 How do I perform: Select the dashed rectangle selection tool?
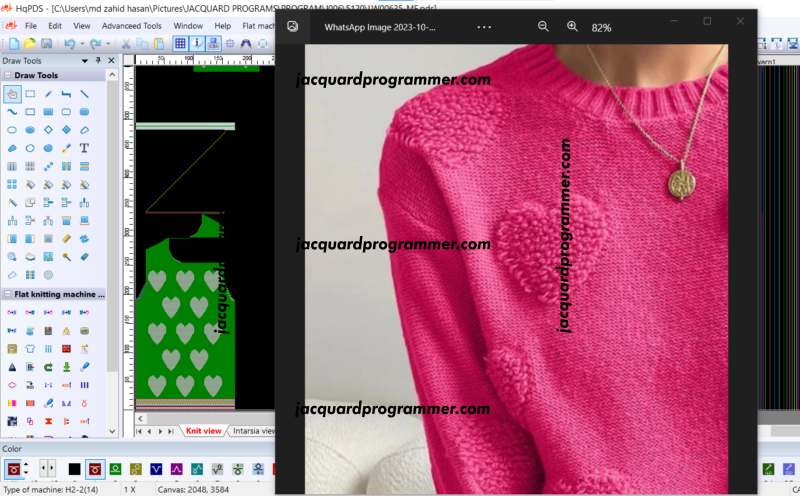[30, 94]
